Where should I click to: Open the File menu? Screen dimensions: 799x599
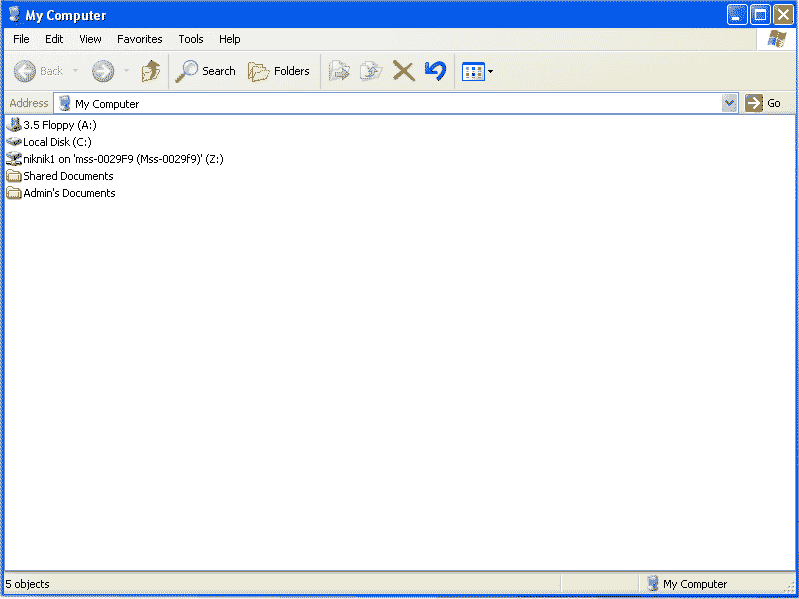(21, 39)
